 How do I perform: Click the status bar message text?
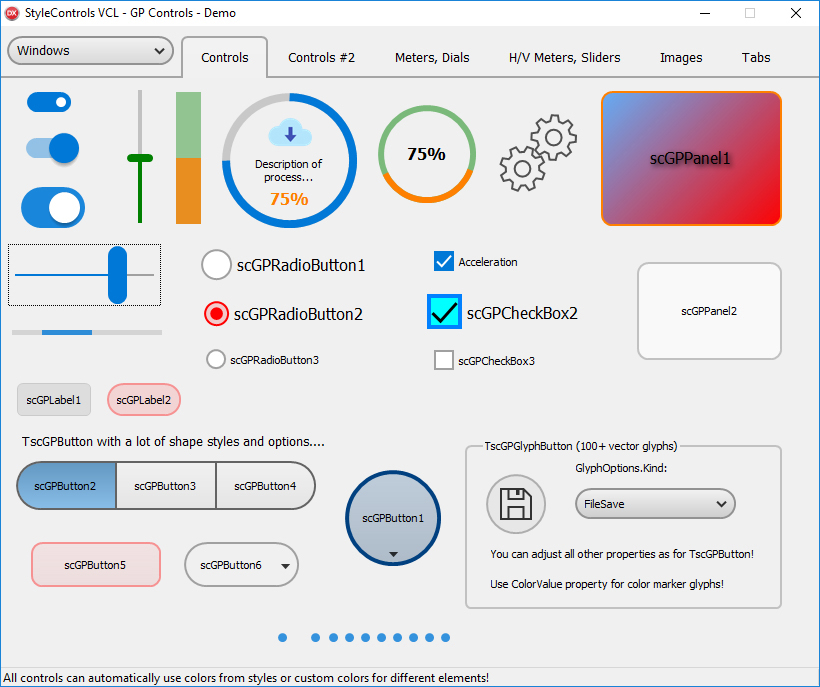click(246, 678)
